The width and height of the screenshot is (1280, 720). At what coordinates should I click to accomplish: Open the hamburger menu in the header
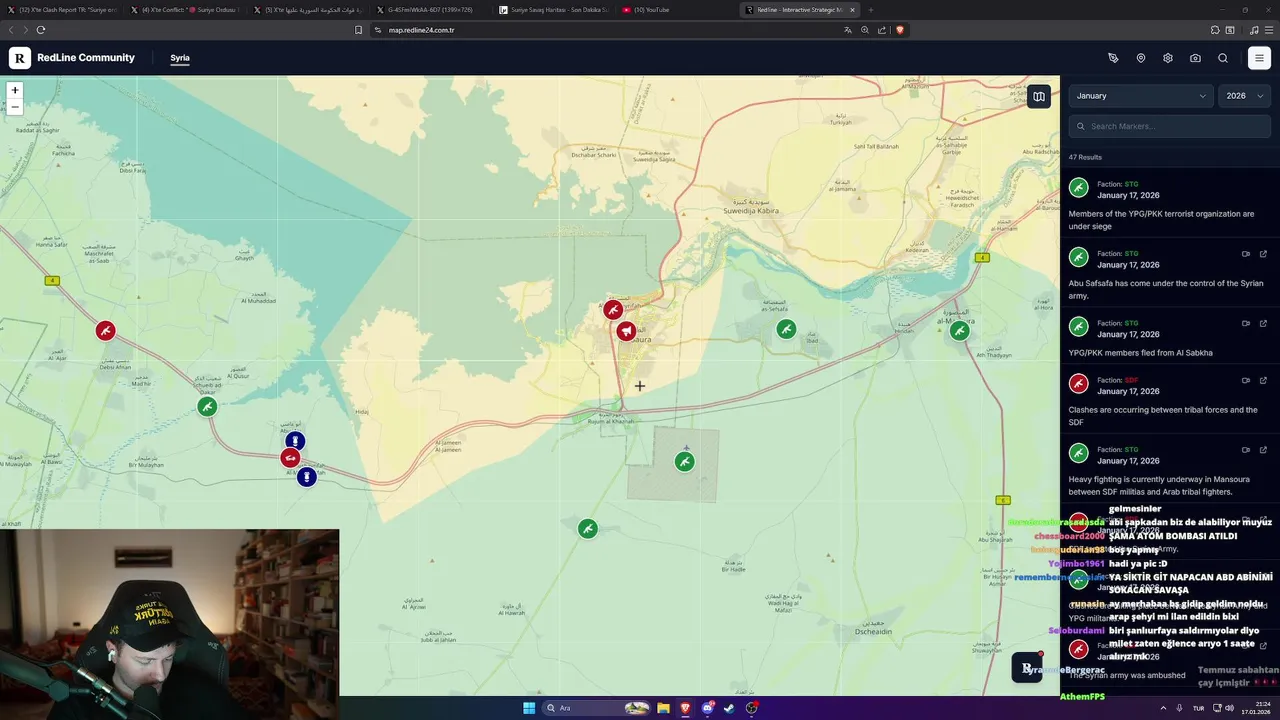pyautogui.click(x=1259, y=58)
